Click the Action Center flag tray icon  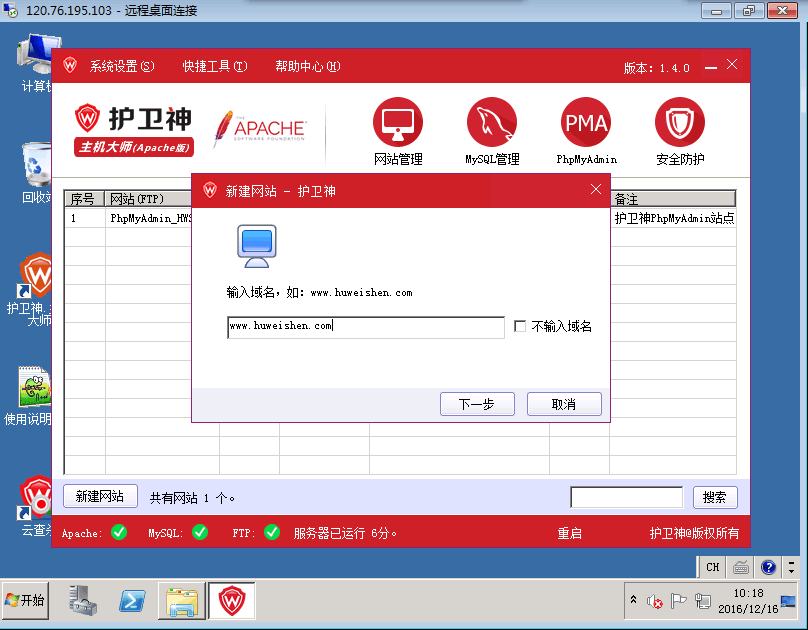[678, 601]
